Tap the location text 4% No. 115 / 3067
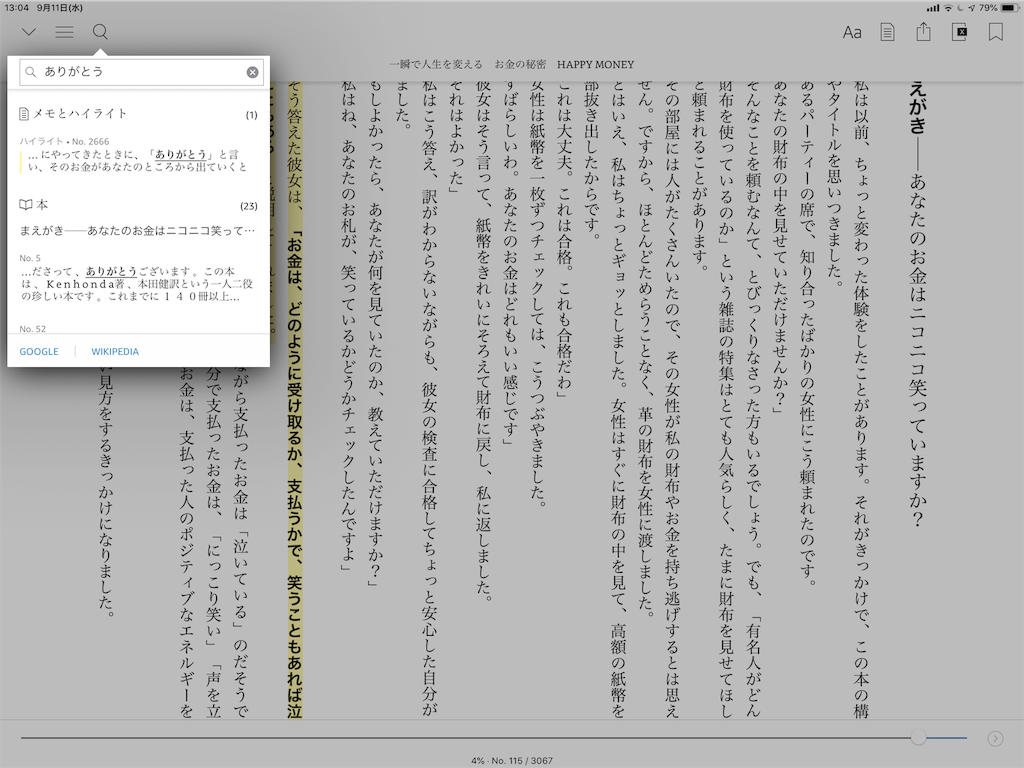 512,760
